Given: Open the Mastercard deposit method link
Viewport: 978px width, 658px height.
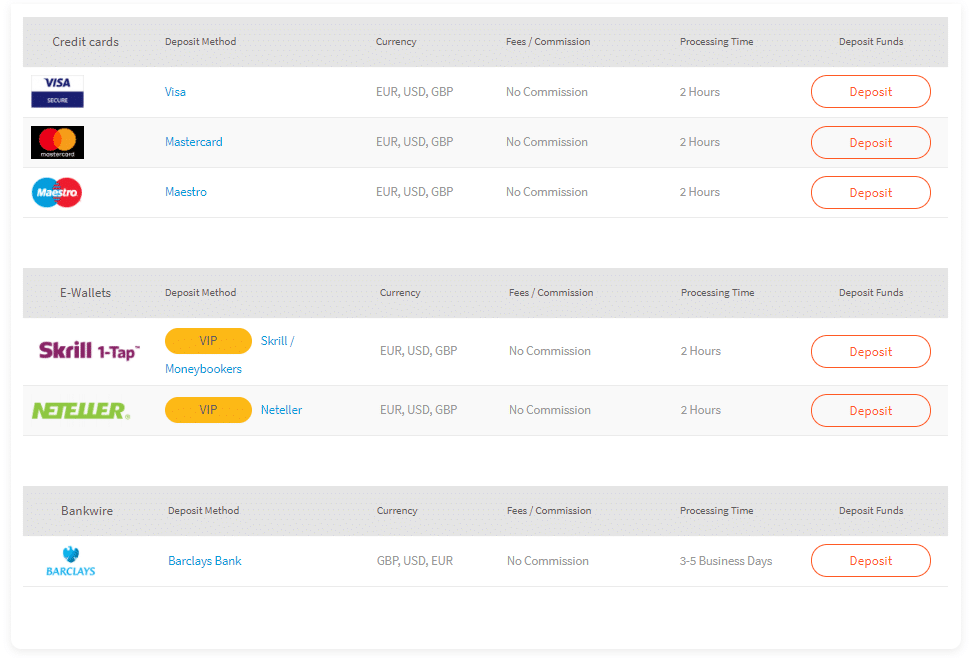Looking at the screenshot, I should (x=193, y=142).
